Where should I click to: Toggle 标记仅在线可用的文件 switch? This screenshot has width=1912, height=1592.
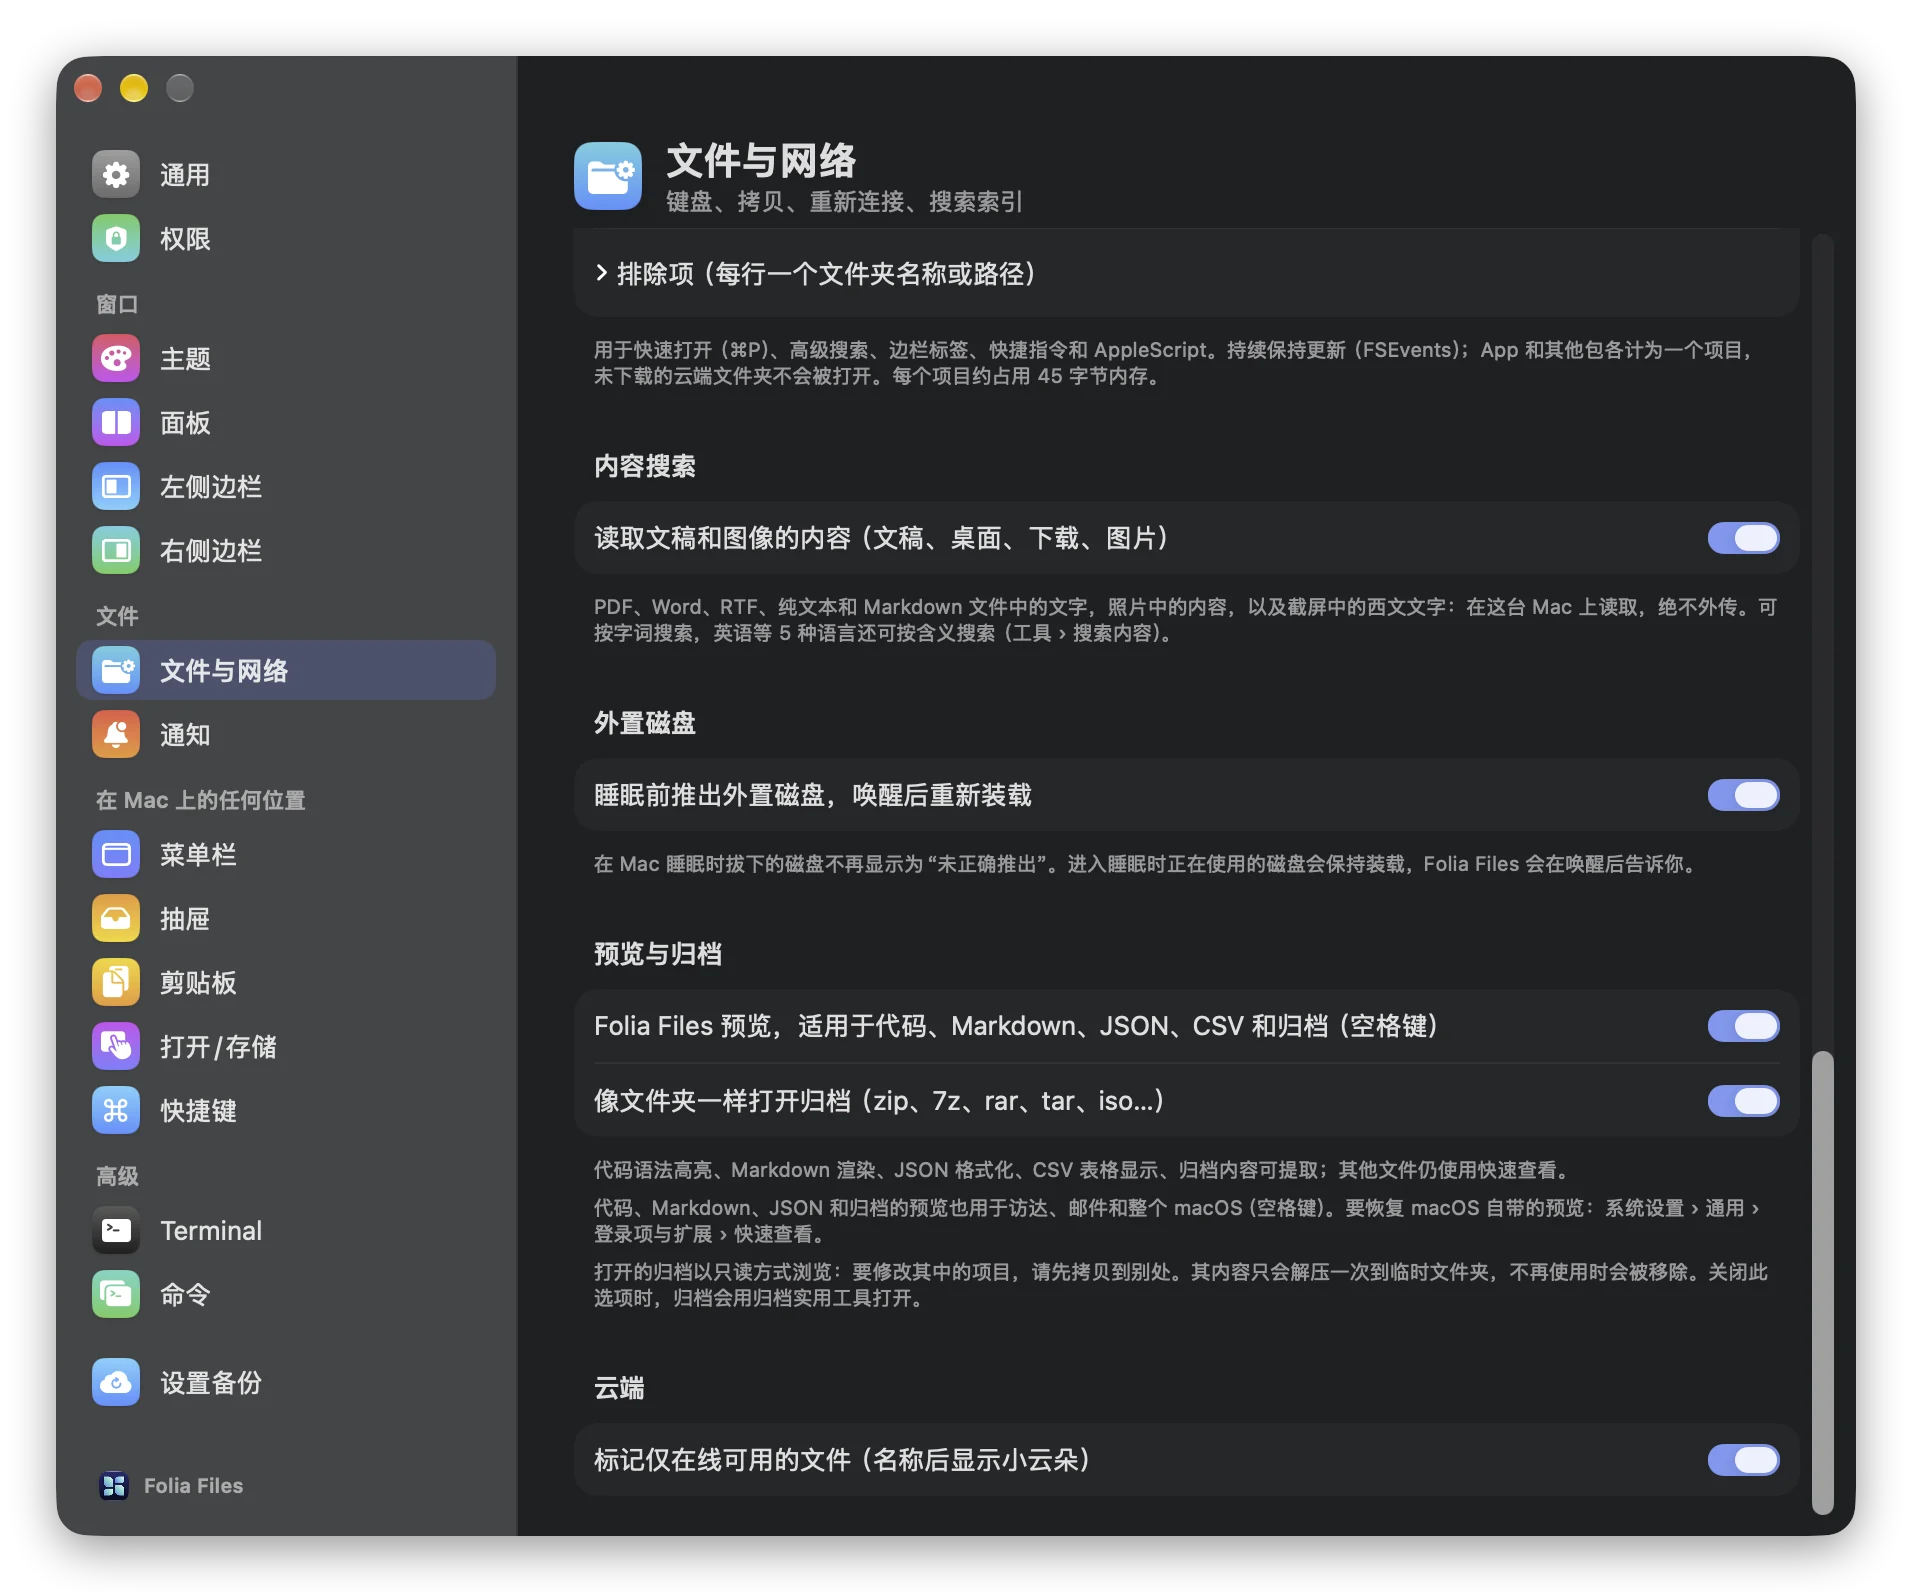(1743, 1460)
